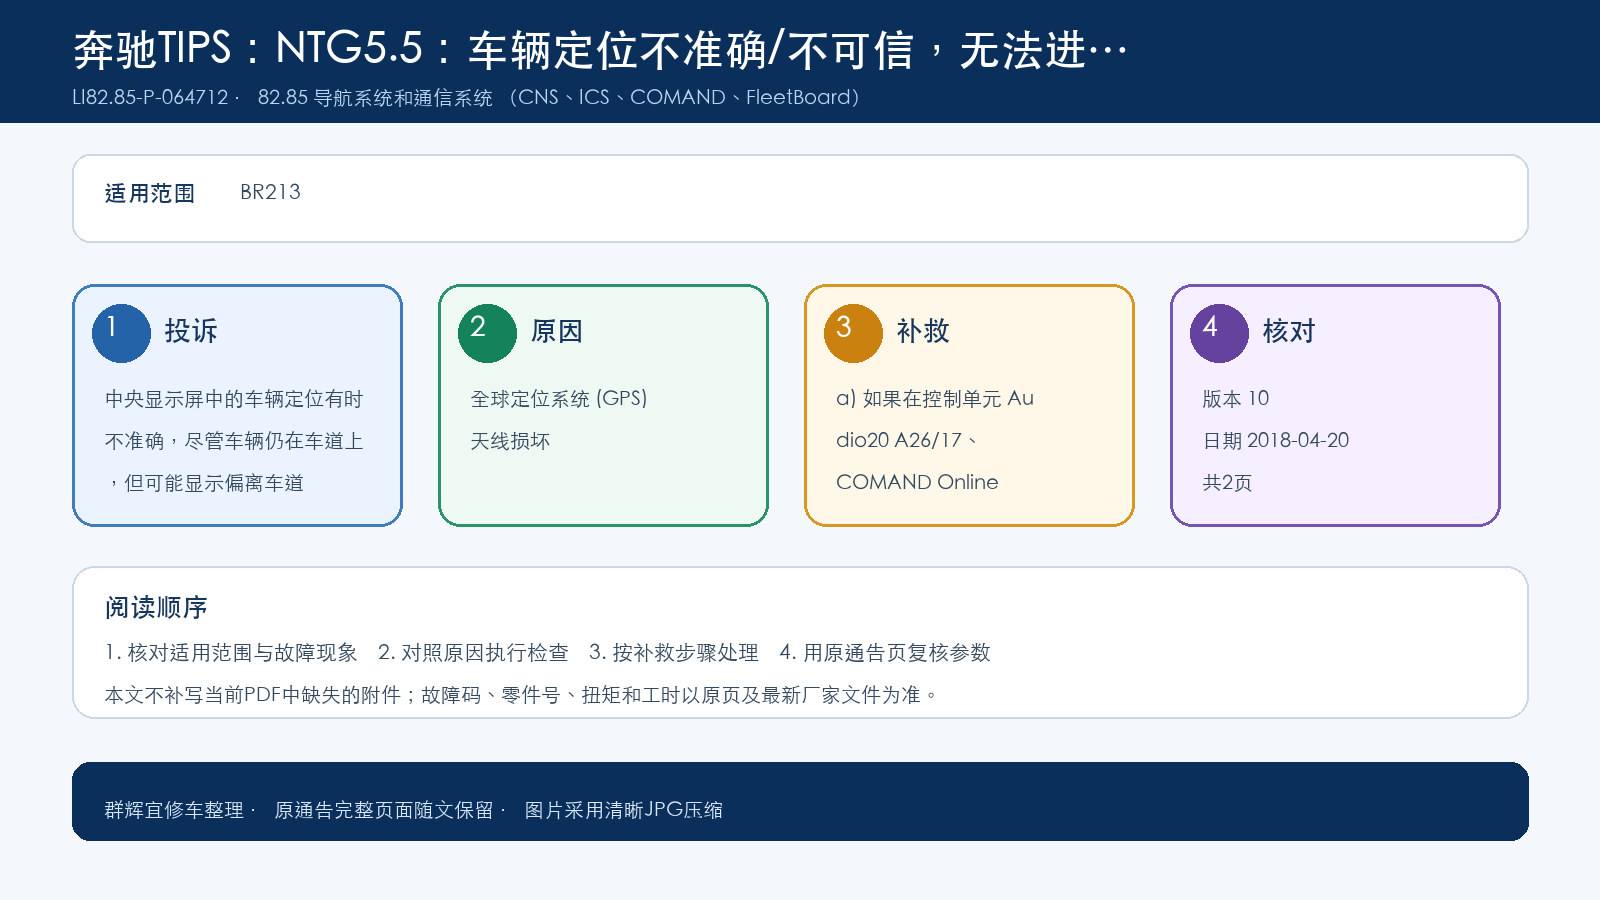Screen dimensions: 1600x900
Task: Click text 全球定位系统 (GPS)
Action: click(559, 398)
